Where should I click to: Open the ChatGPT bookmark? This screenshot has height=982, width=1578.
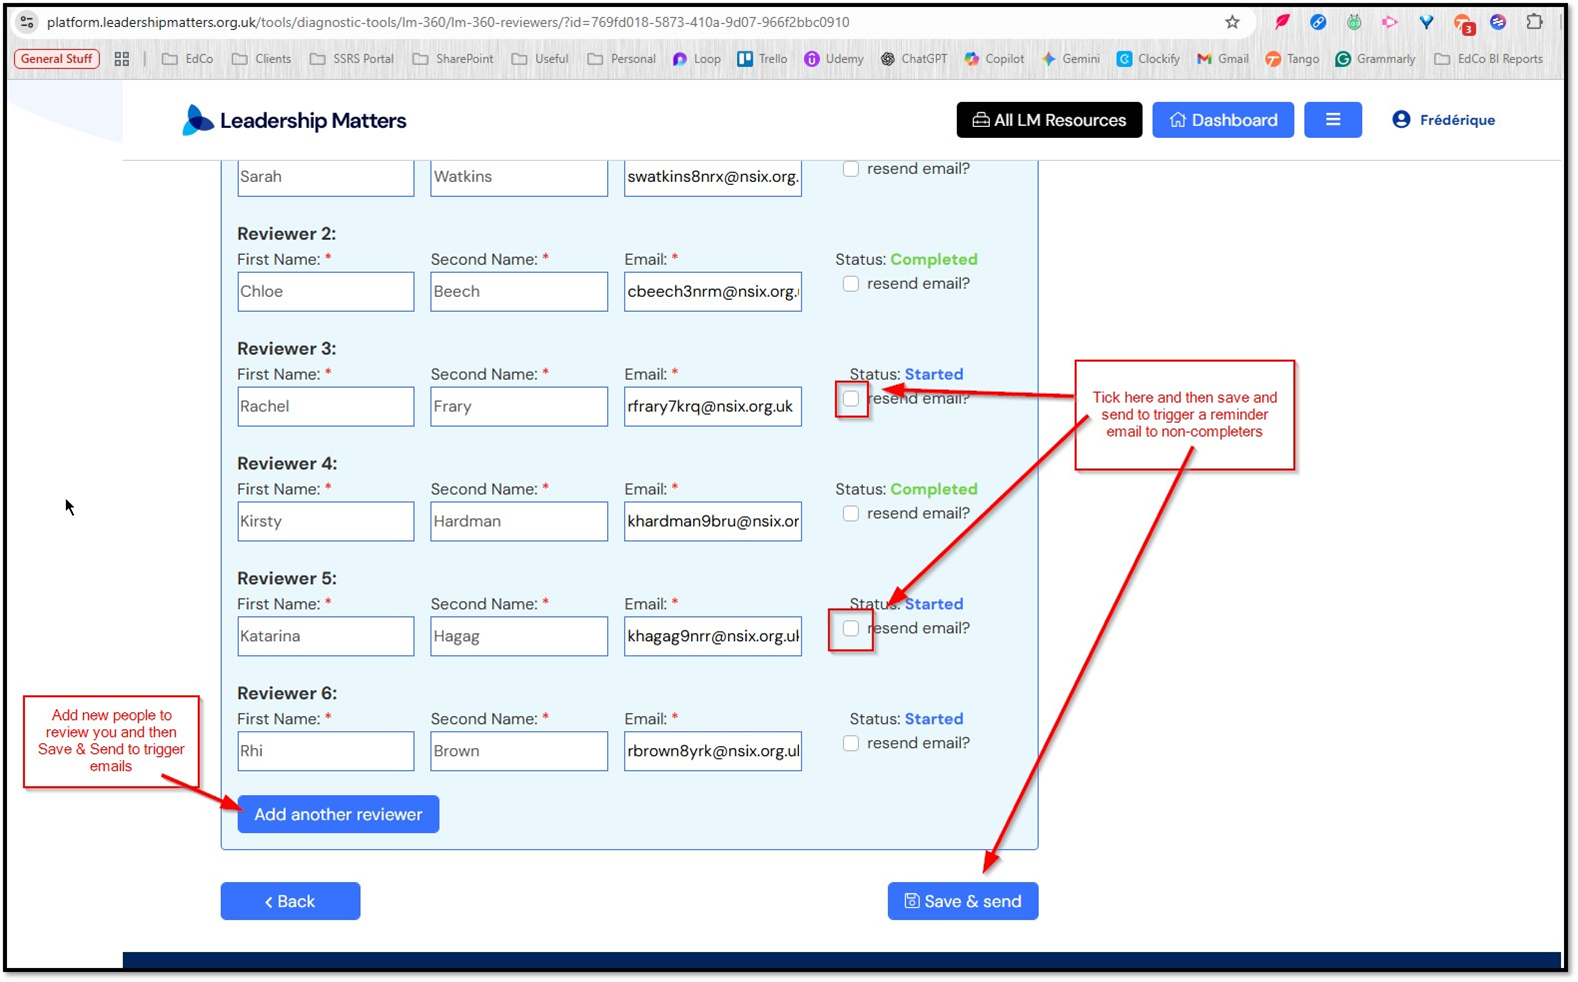click(x=913, y=59)
